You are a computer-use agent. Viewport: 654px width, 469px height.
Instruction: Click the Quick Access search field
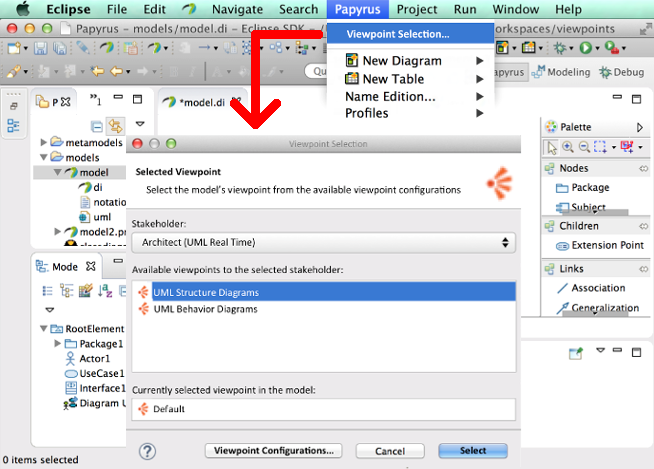316,71
